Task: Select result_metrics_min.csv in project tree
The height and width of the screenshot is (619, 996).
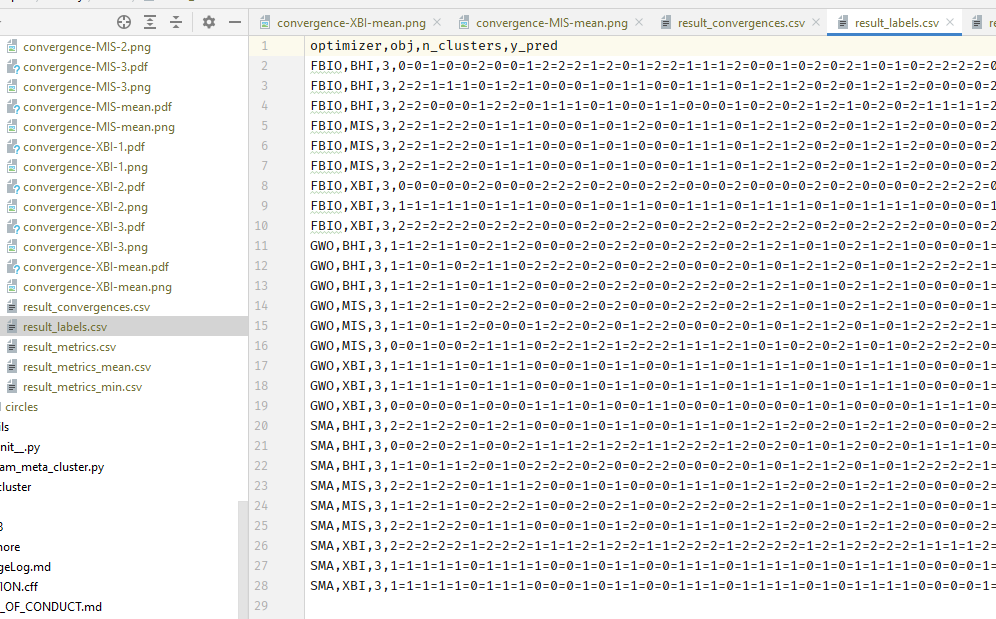Action: (x=83, y=387)
